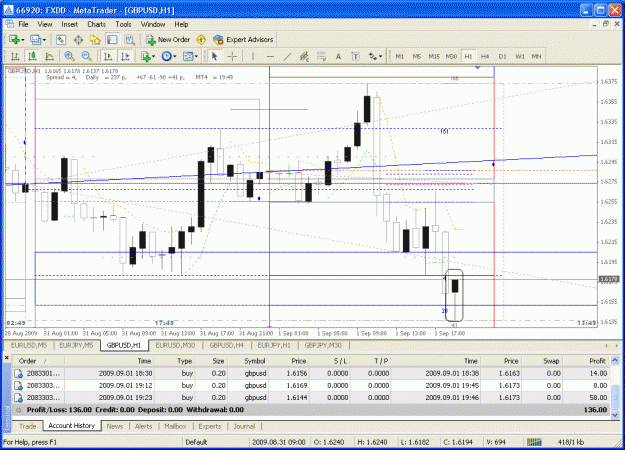Viewport: 625px width, 450px height.
Task: Switch to Line Chart display
Action: (x=49, y=57)
